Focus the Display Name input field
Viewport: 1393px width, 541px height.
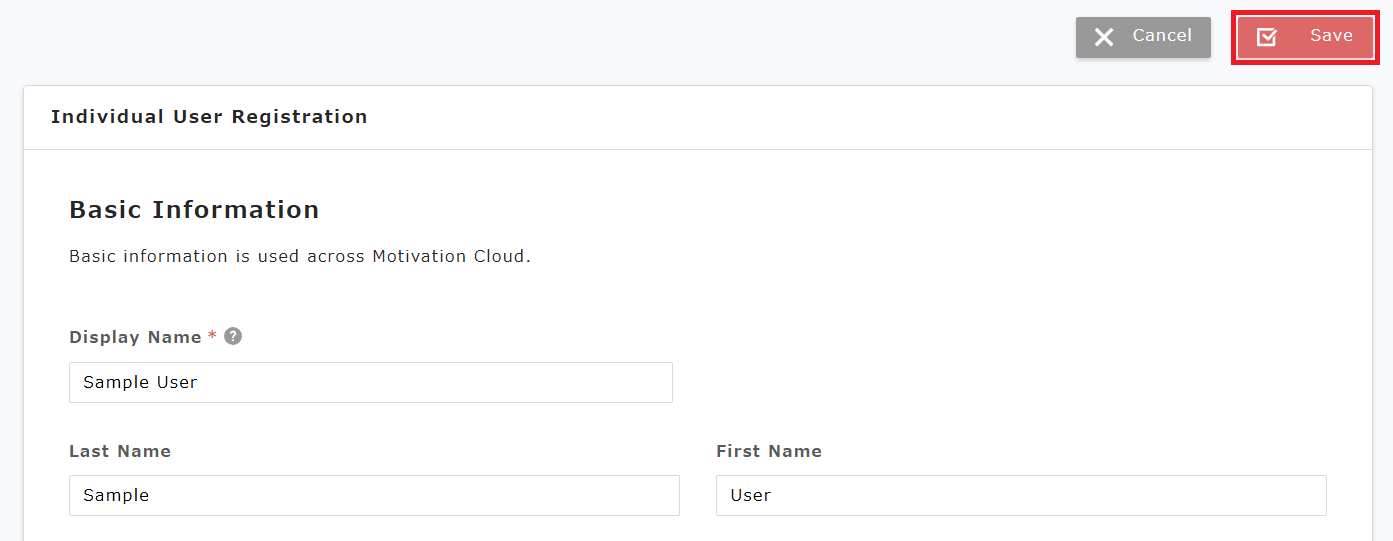370,382
